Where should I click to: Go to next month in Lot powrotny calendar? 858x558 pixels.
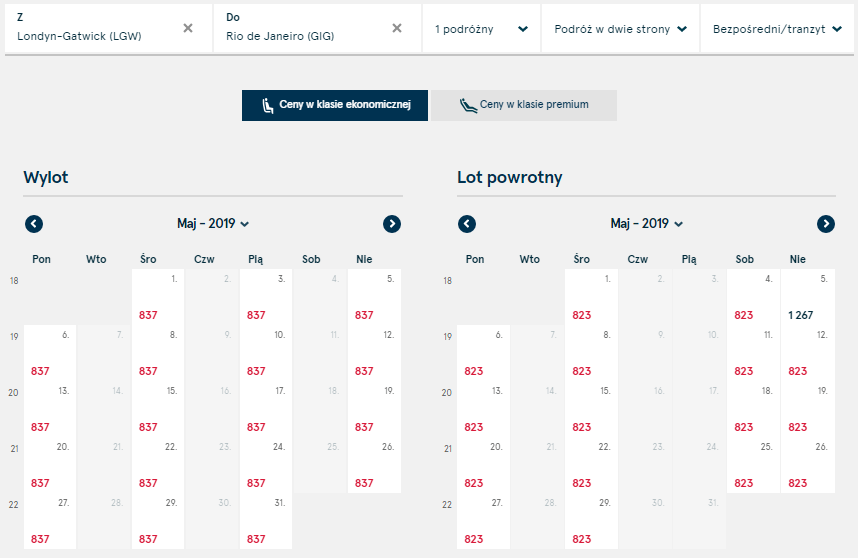(x=826, y=224)
